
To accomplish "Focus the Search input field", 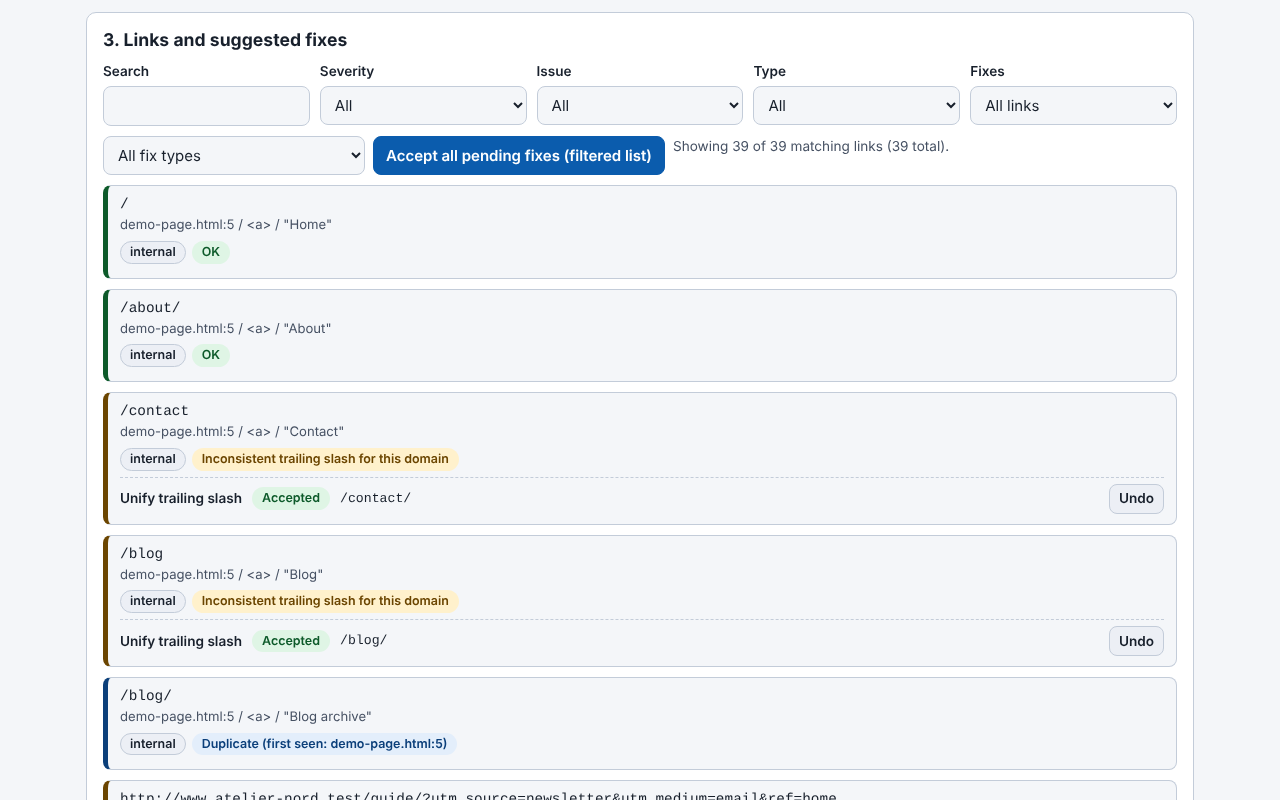I will pyautogui.click(x=206, y=106).
